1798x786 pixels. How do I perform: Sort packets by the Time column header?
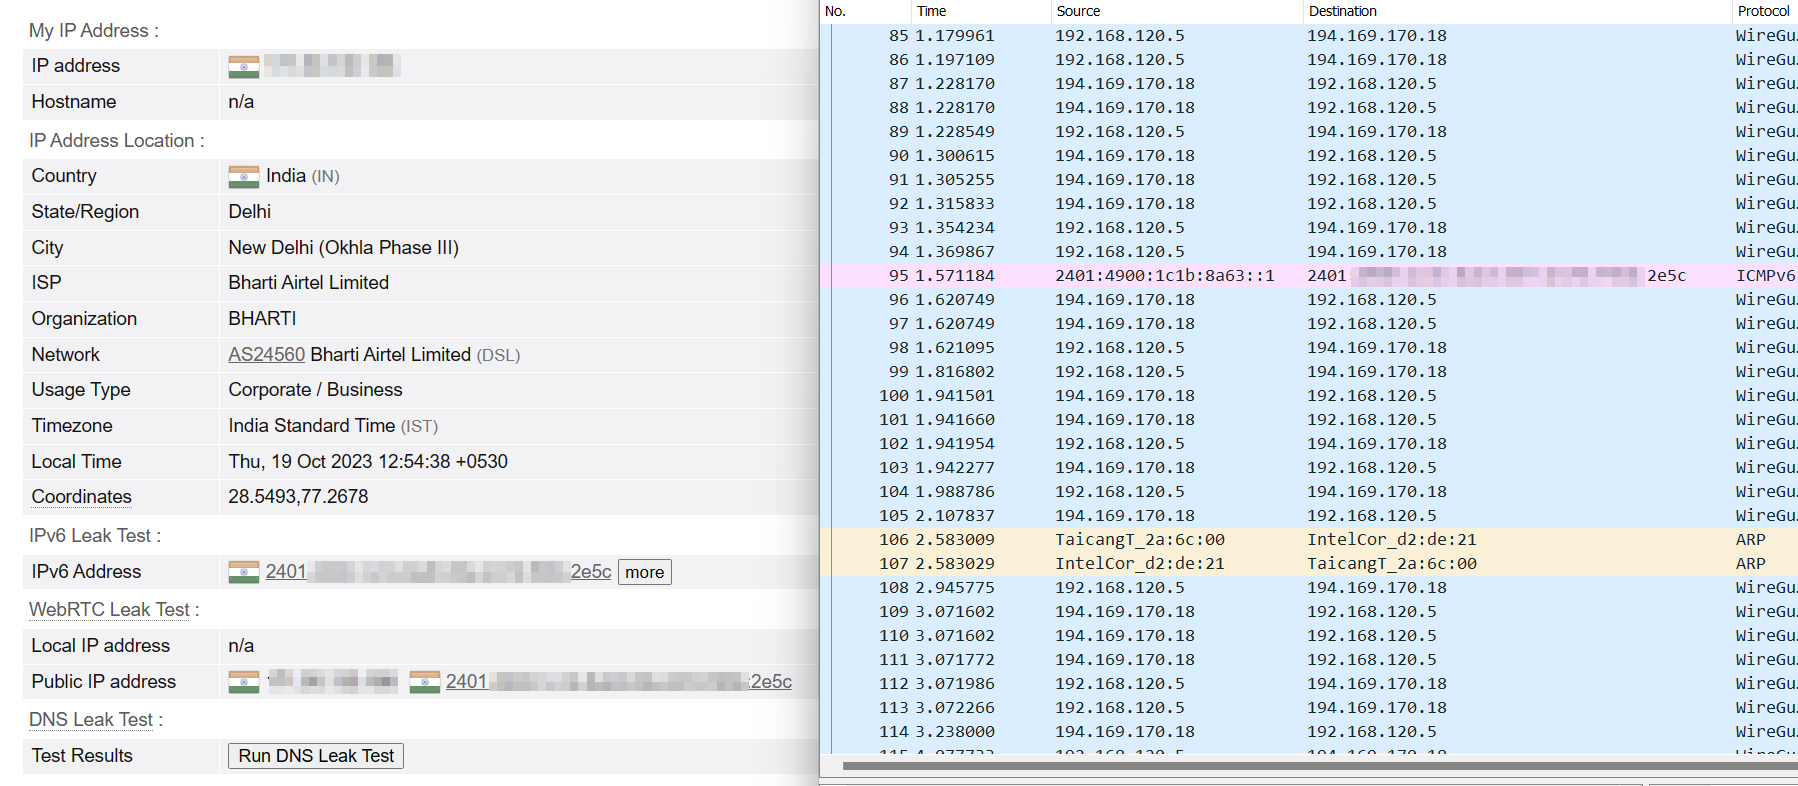(981, 11)
